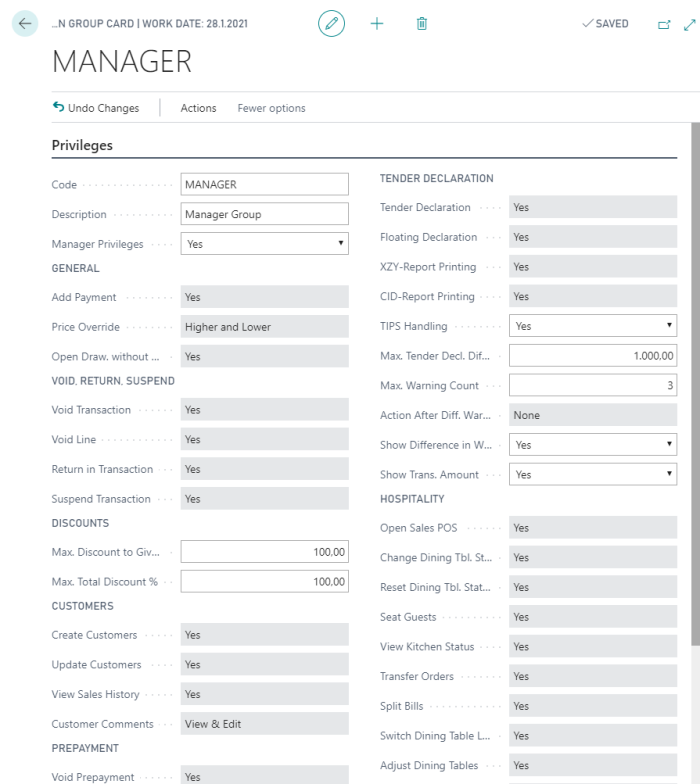Click the Open Draw. without value field
The height and width of the screenshot is (784, 700).
click(264, 356)
